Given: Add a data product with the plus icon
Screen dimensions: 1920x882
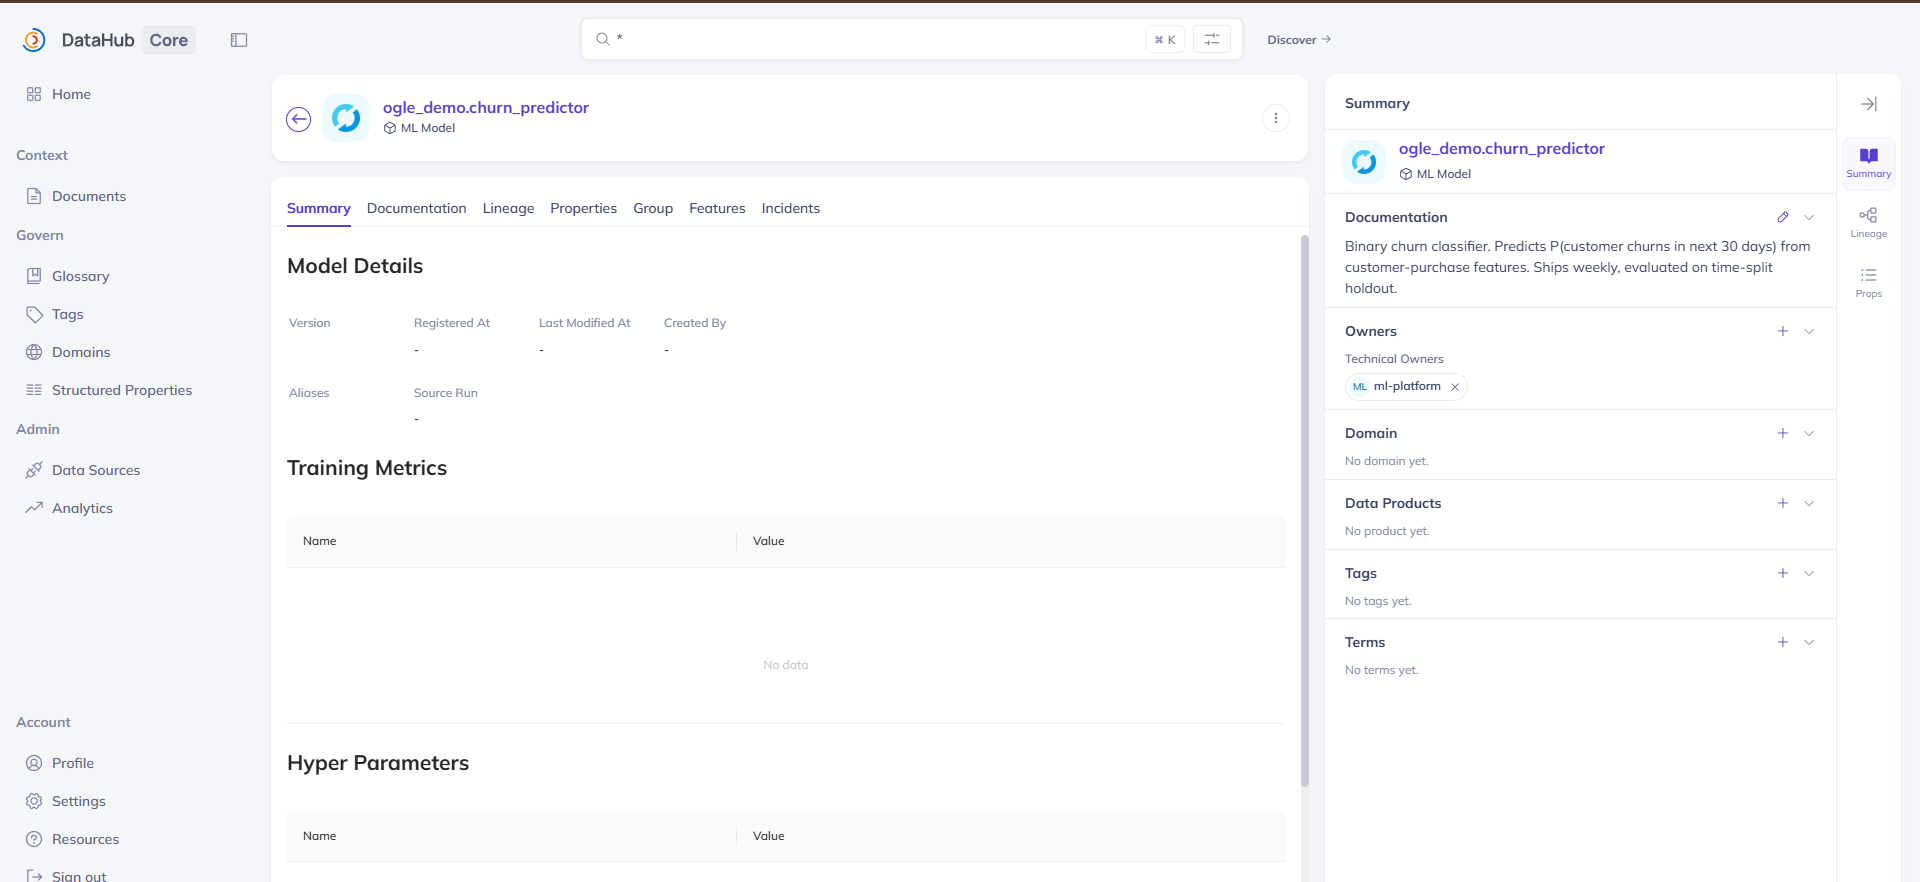Looking at the screenshot, I should (1782, 503).
